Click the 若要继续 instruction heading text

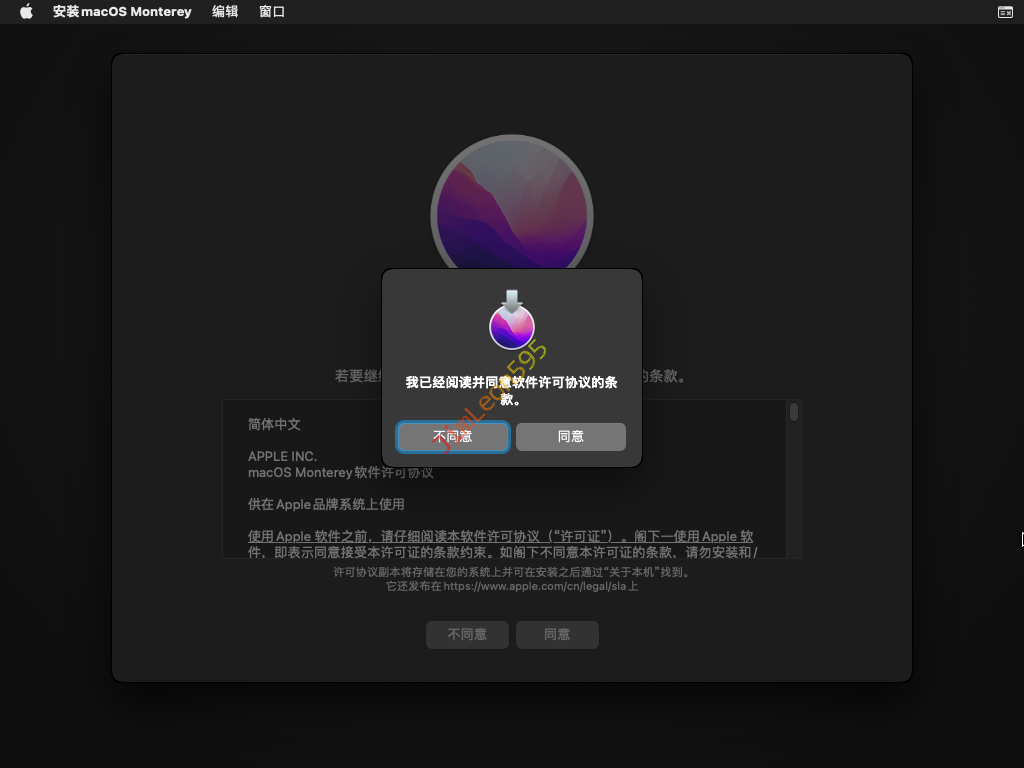click(x=357, y=377)
